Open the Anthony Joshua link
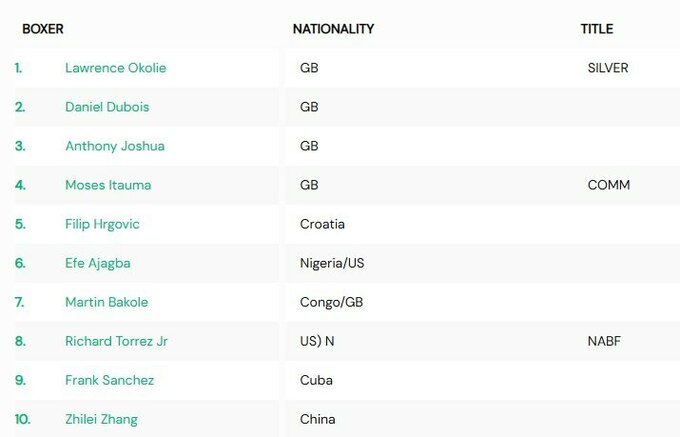The height and width of the screenshot is (437, 680). 114,146
